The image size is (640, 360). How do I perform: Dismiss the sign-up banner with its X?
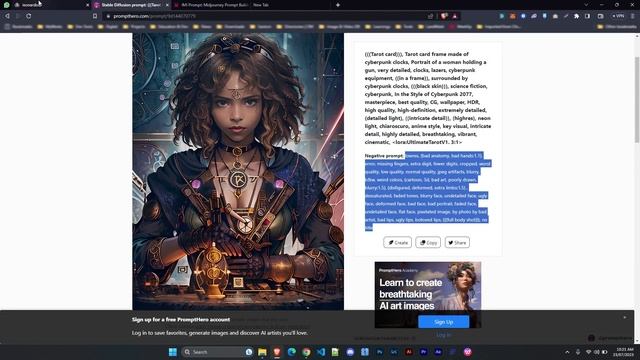pyautogui.click(x=624, y=317)
